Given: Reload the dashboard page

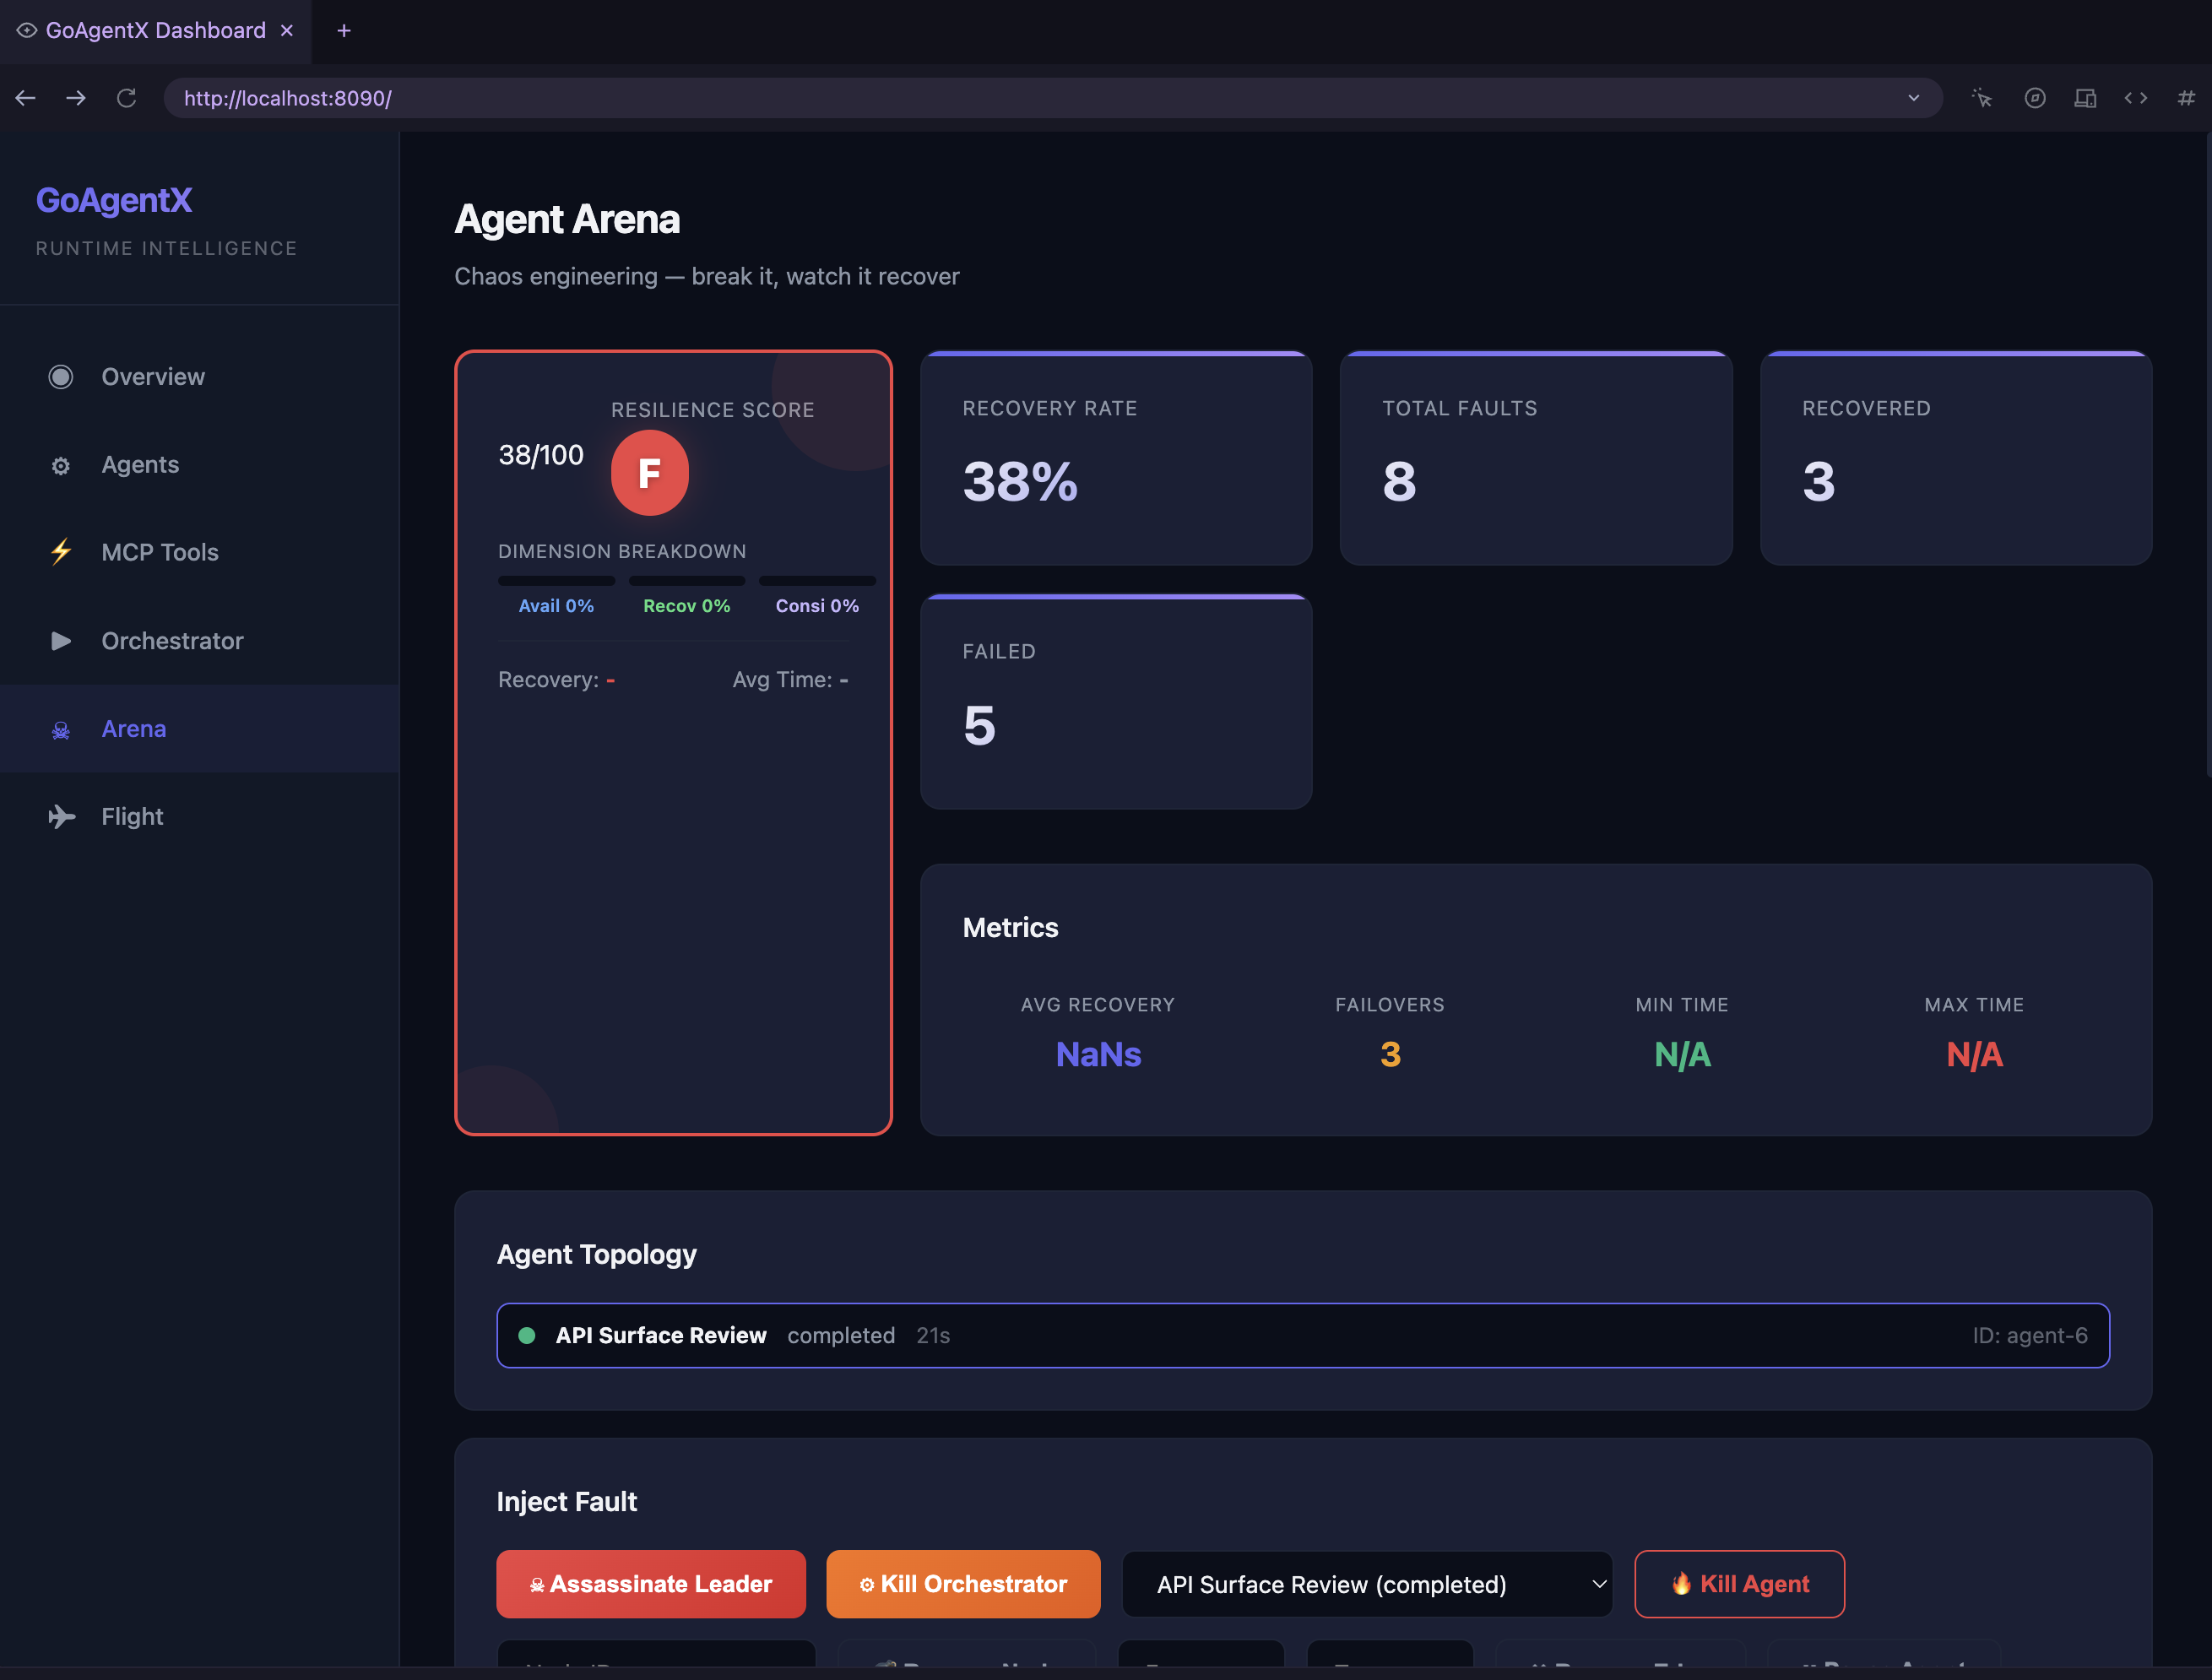Looking at the screenshot, I should [x=127, y=98].
